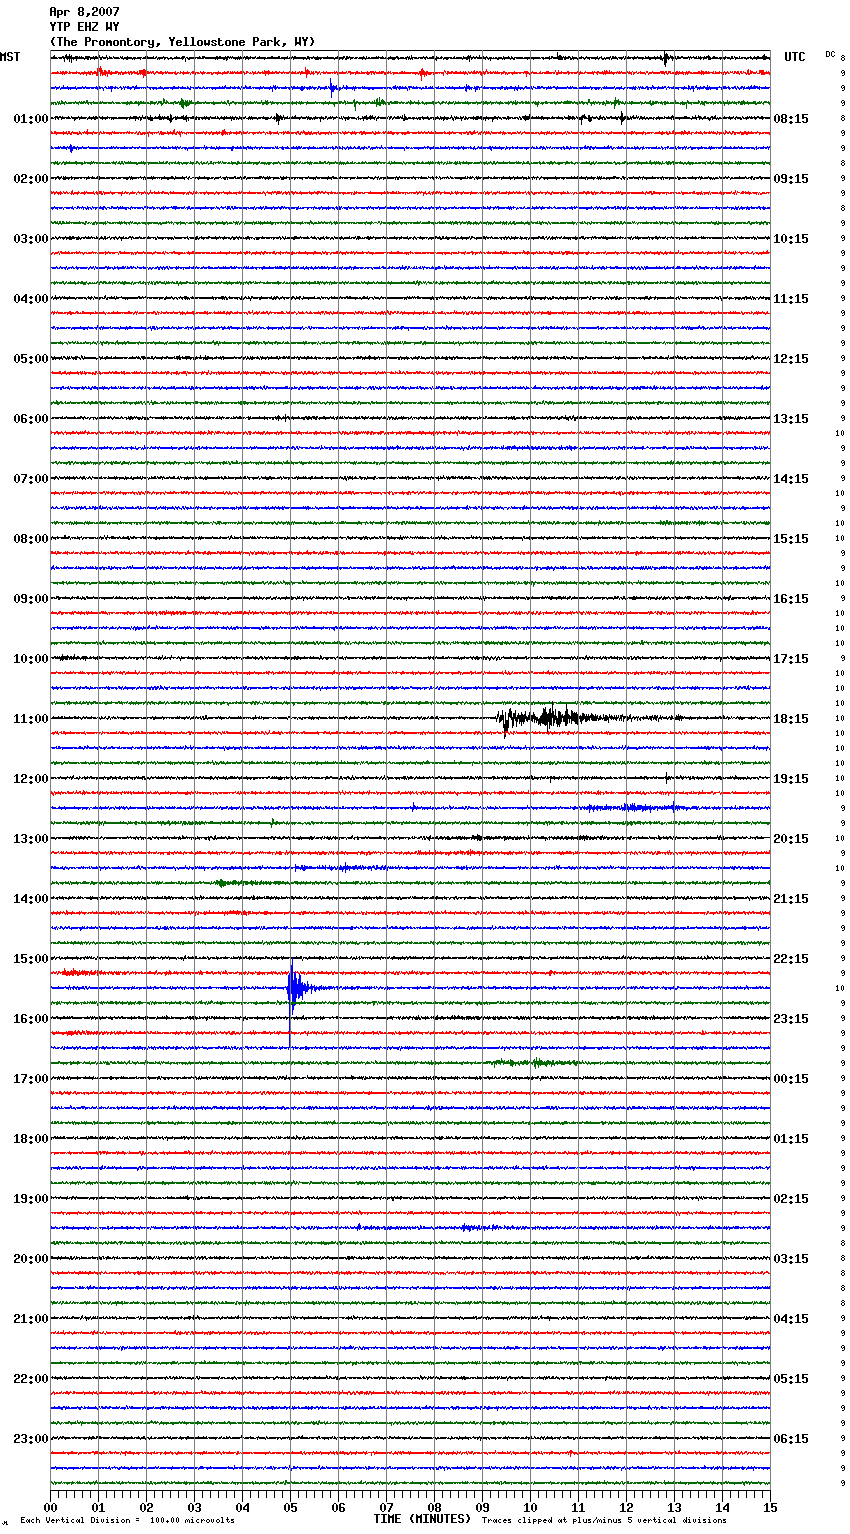The image size is (850, 1534).
Task: Click the 16:00 MST time label
Action: click(30, 1019)
